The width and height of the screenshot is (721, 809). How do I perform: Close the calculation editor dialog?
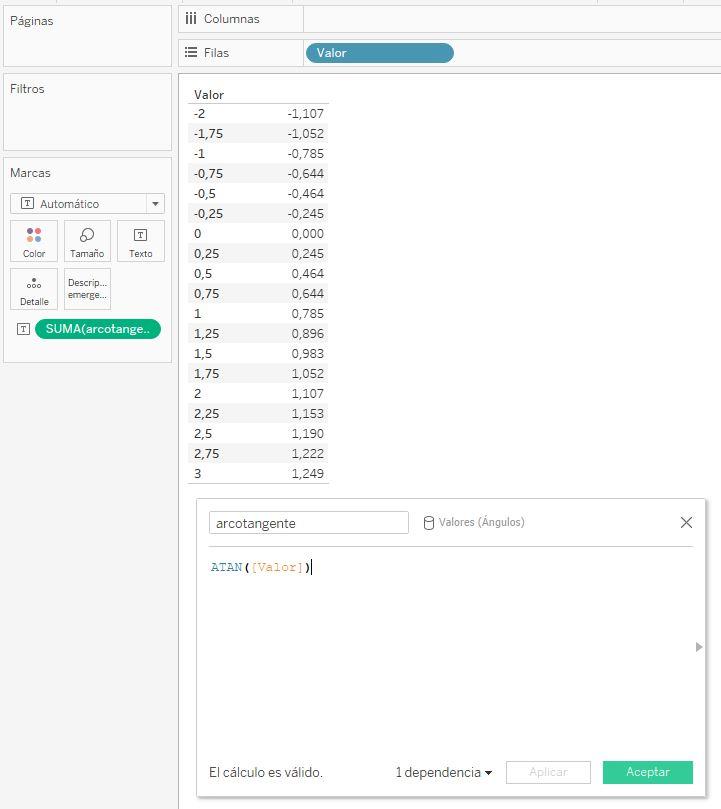point(686,522)
